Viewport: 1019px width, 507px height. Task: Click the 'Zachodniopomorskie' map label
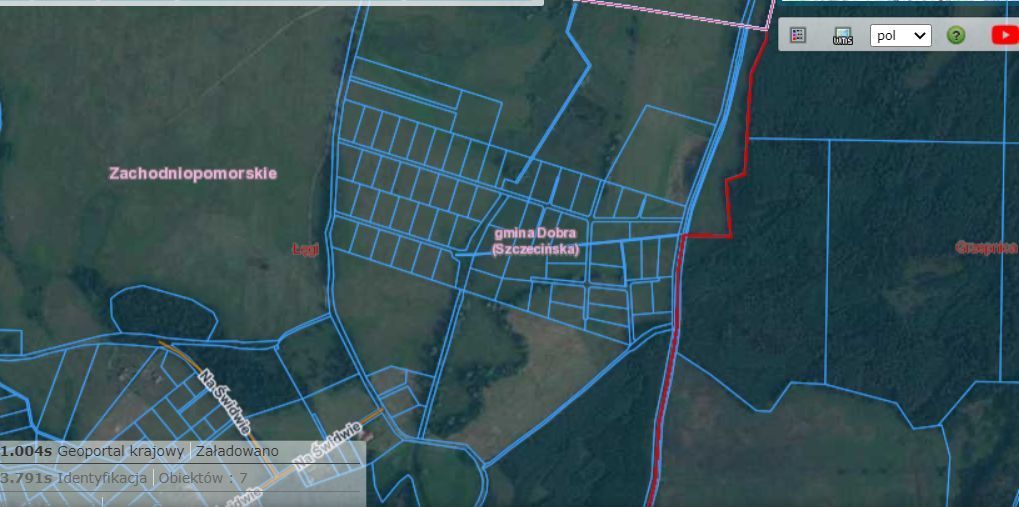pos(192,173)
